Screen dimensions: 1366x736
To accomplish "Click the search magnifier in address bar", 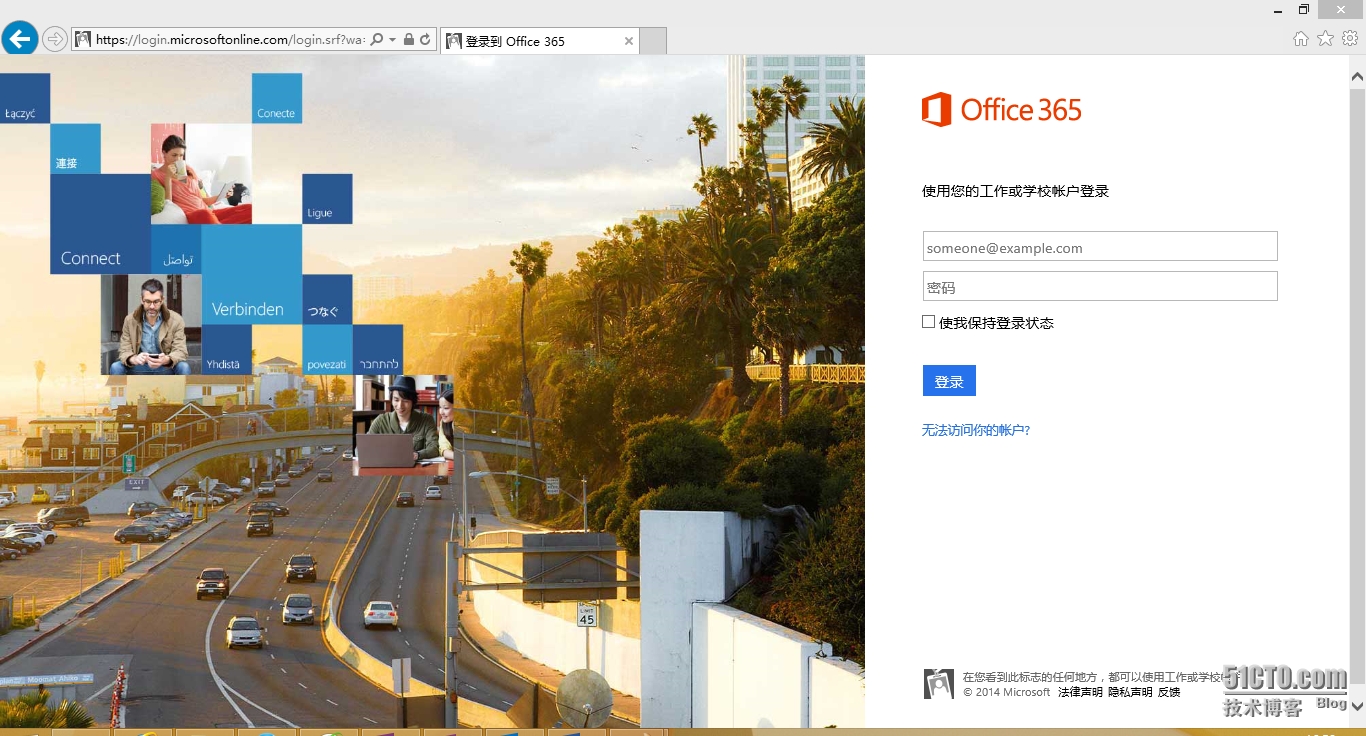I will [x=377, y=40].
